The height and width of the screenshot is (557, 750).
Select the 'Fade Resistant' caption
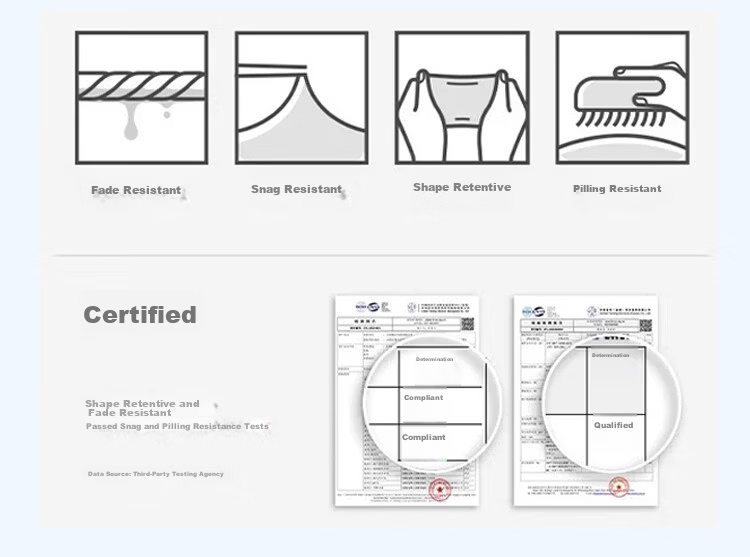pyautogui.click(x=136, y=190)
